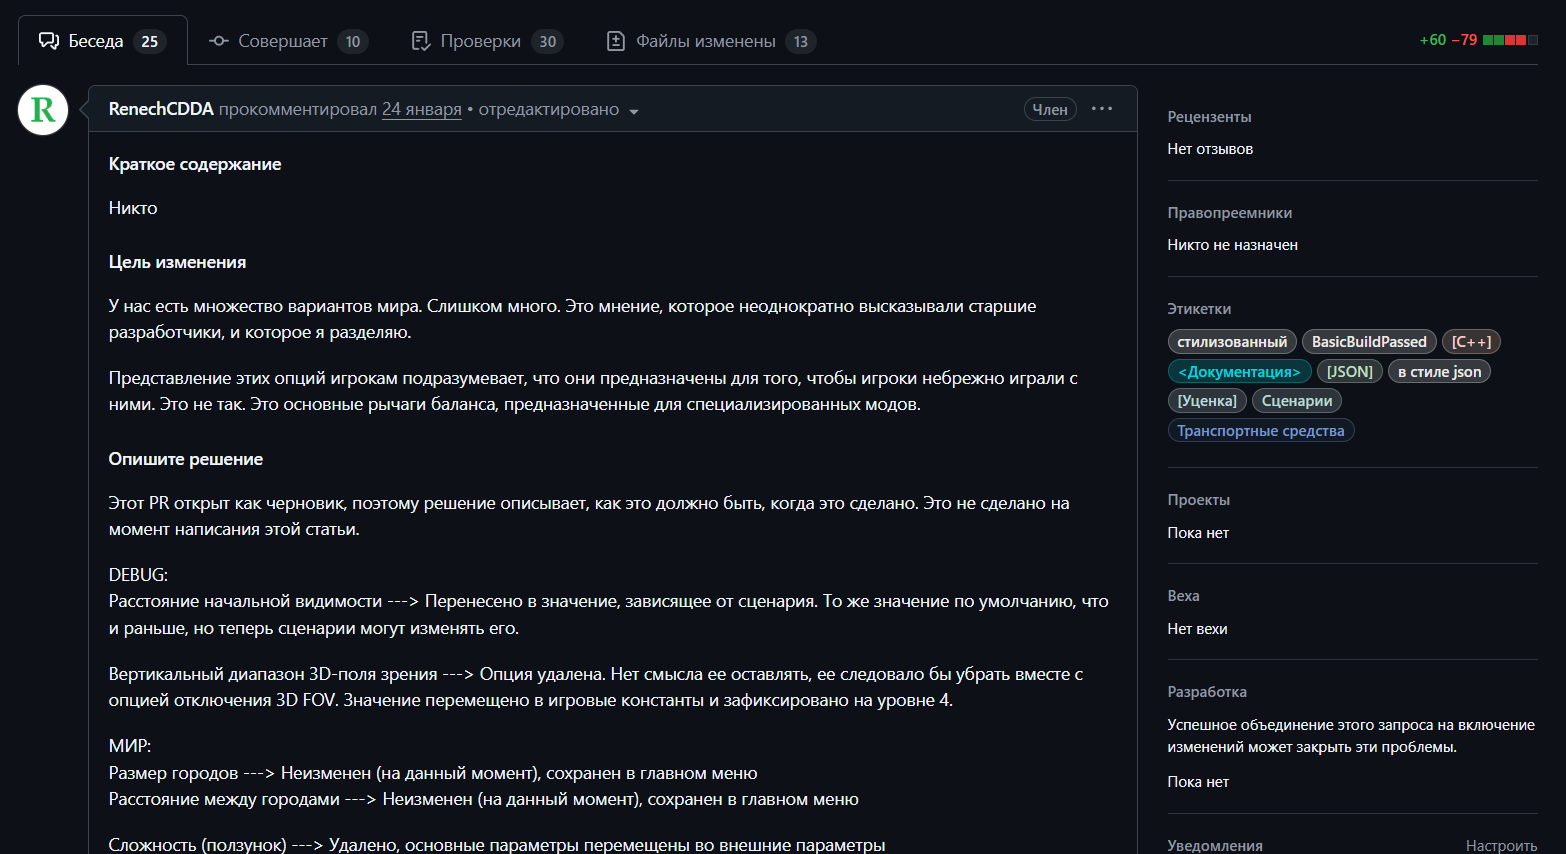The width and height of the screenshot is (1566, 854).
Task: Open the Совершает commits tab
Action: pyautogui.click(x=288, y=41)
